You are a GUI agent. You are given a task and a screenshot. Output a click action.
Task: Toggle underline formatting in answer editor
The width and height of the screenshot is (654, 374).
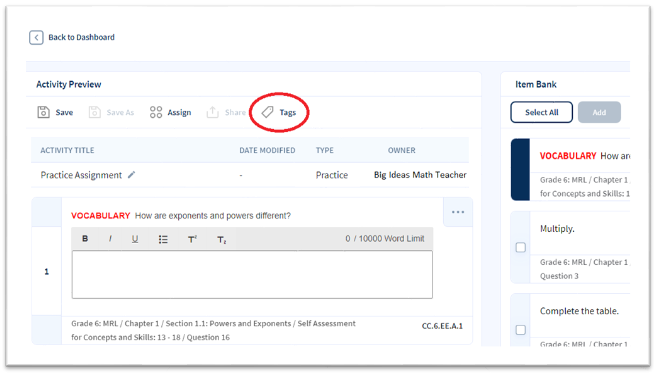pos(135,239)
